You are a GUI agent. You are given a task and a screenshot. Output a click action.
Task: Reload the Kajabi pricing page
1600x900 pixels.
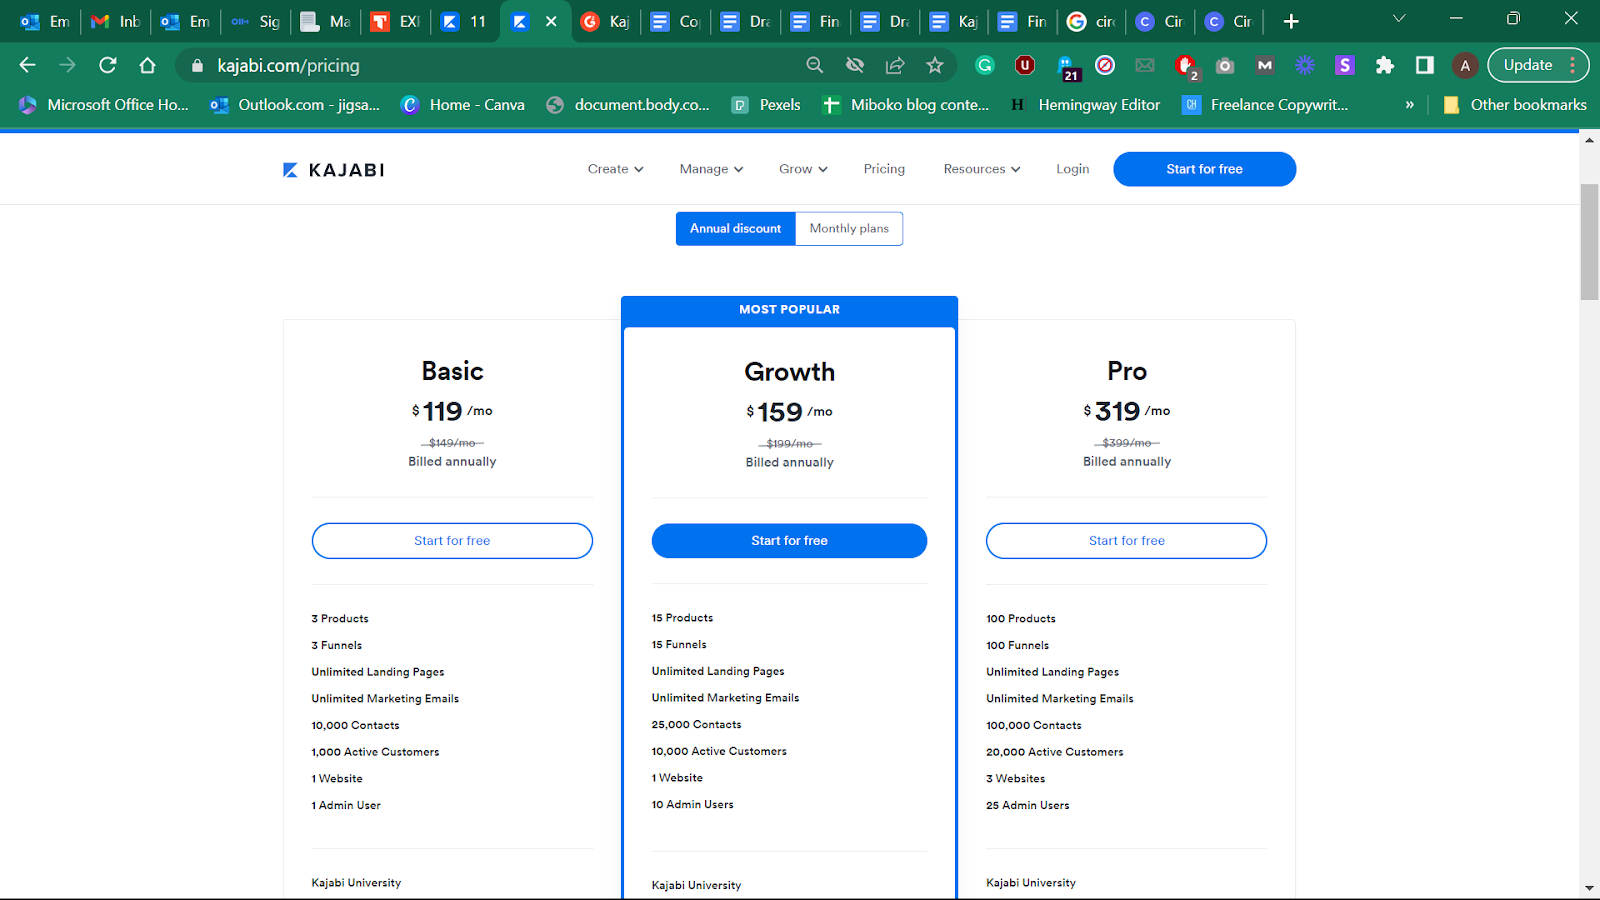coord(108,65)
